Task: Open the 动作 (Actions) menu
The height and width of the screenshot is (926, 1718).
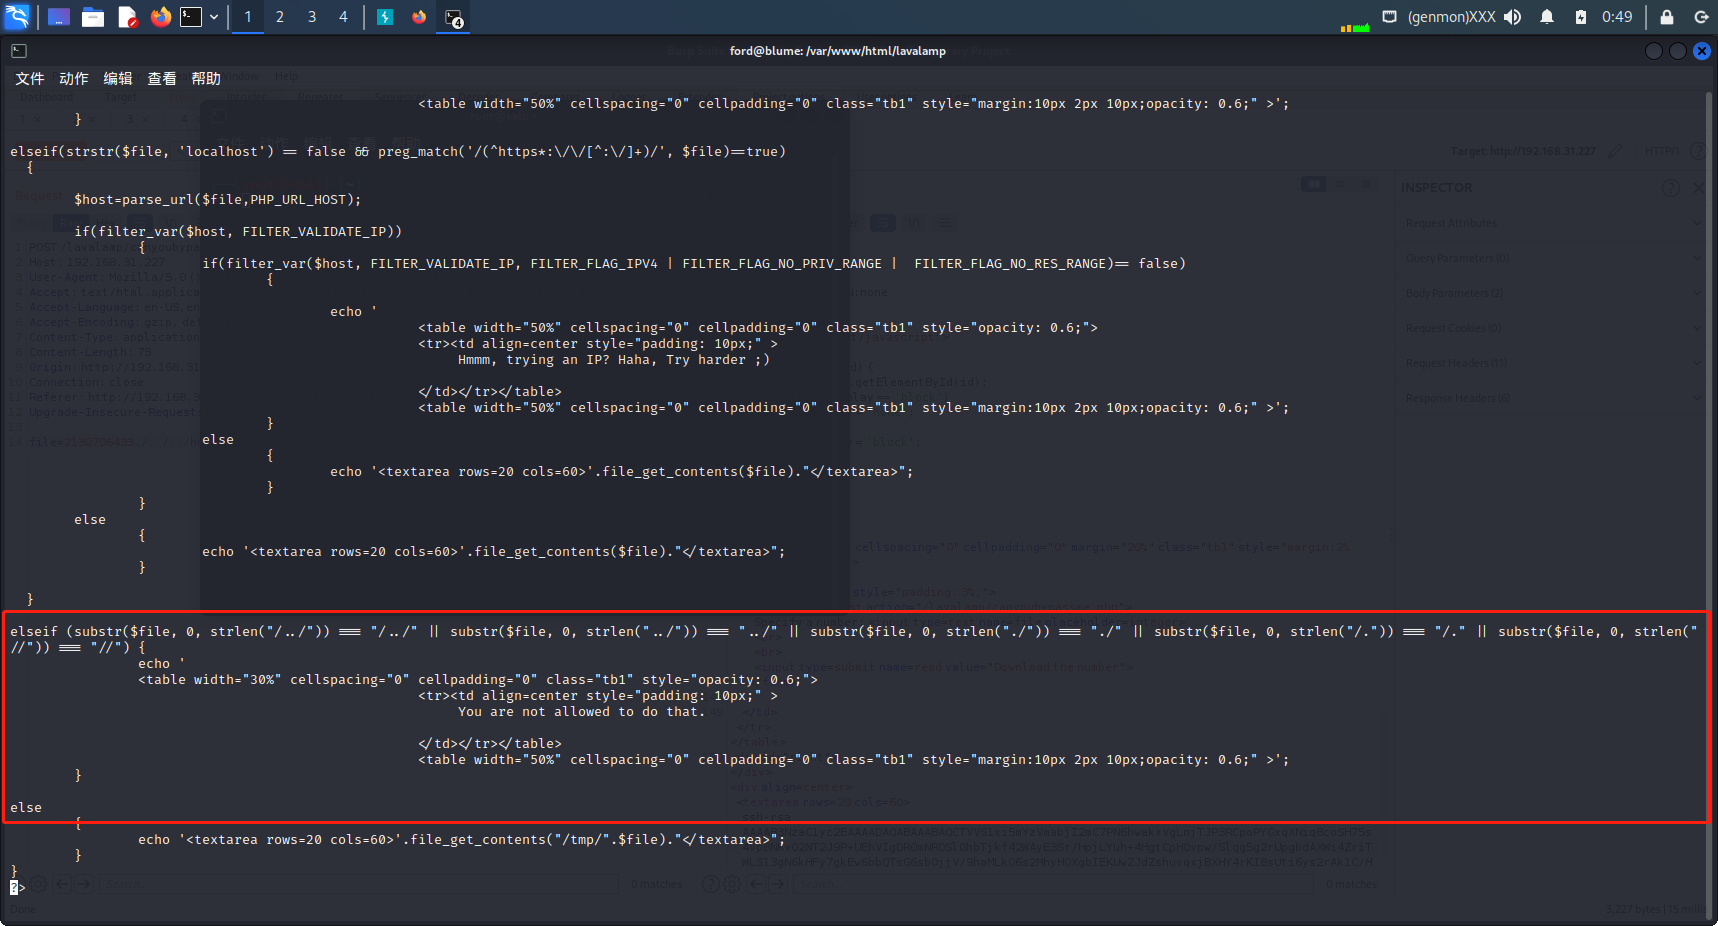Action: click(x=74, y=79)
